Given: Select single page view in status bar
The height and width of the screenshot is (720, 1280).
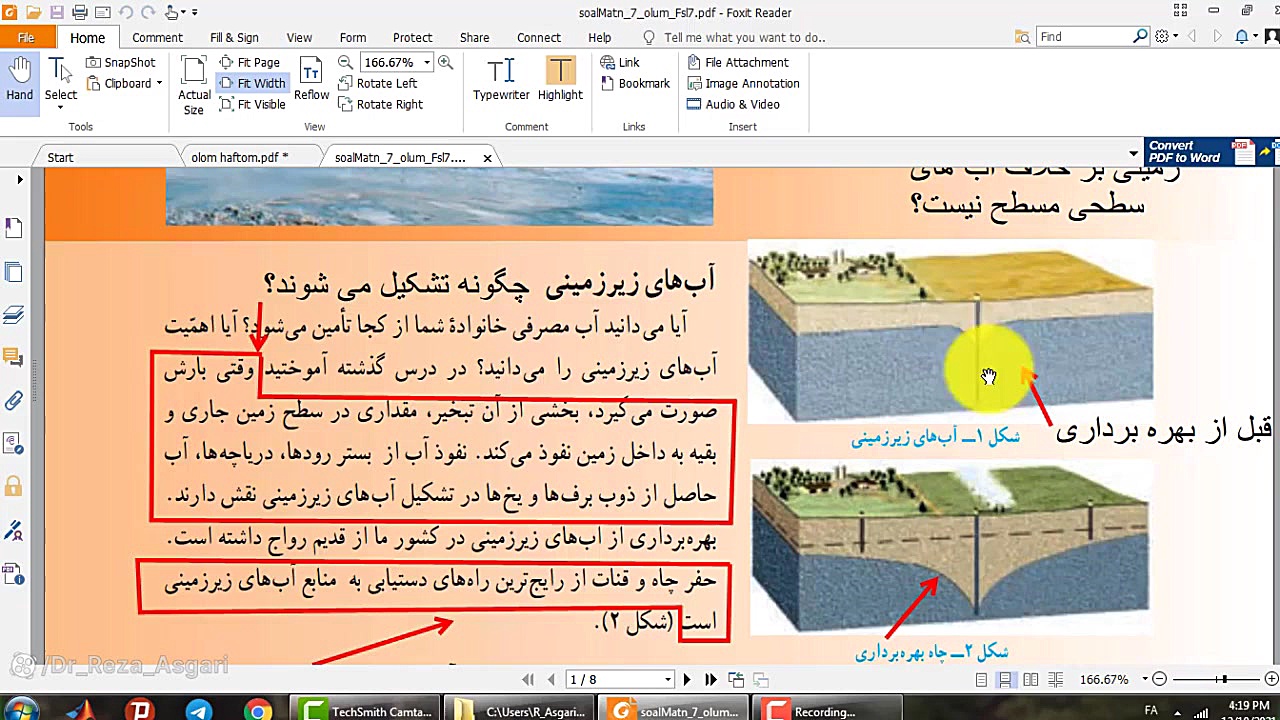Looking at the screenshot, I should [x=982, y=679].
